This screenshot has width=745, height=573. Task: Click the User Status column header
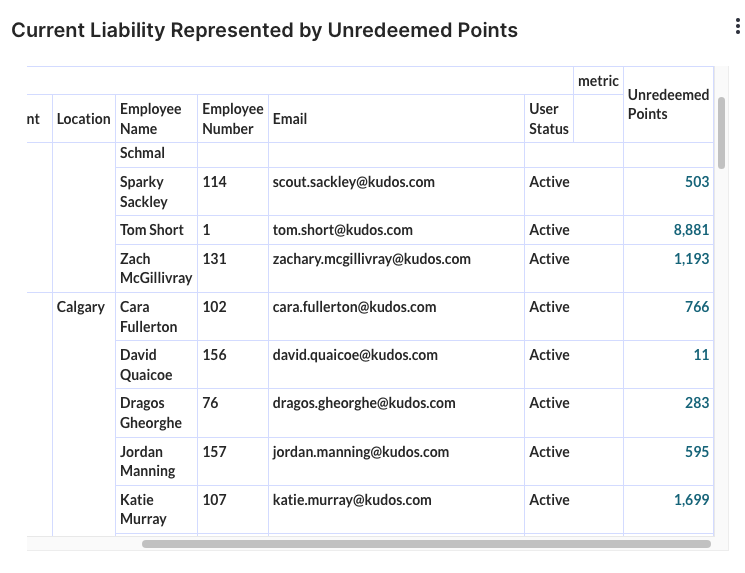click(549, 119)
